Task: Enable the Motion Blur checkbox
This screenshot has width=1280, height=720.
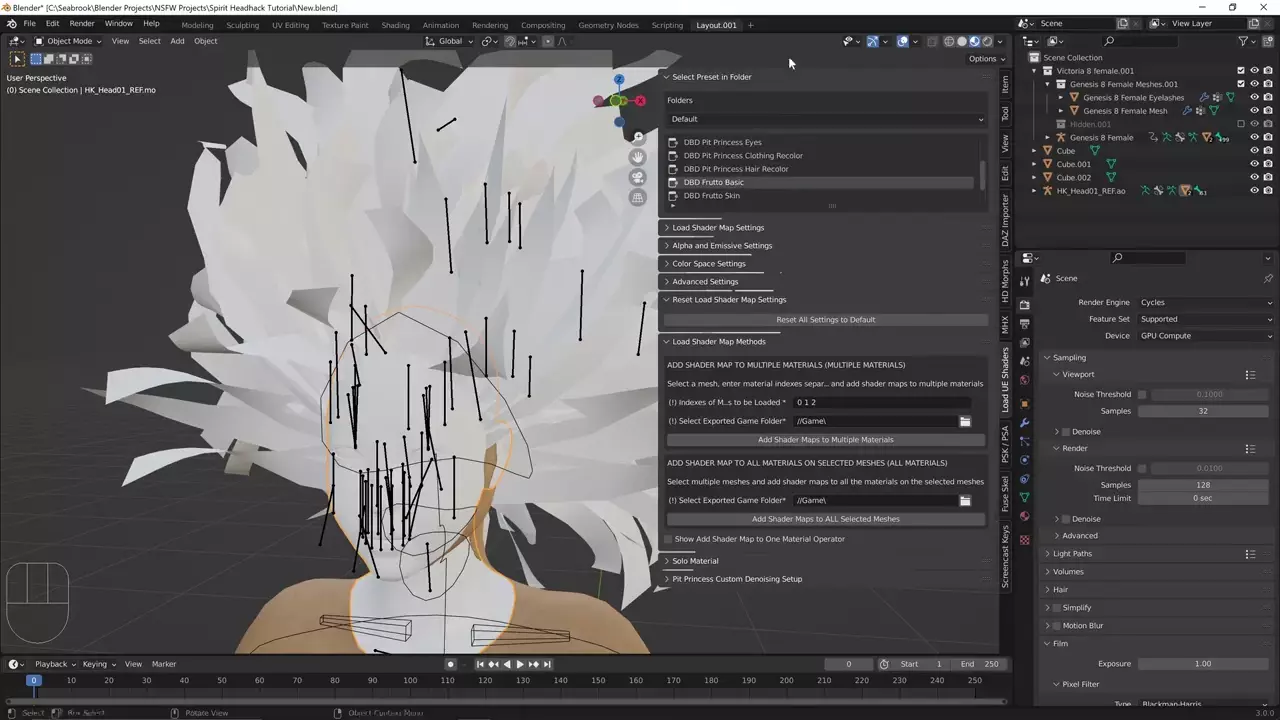Action: coord(1055,626)
